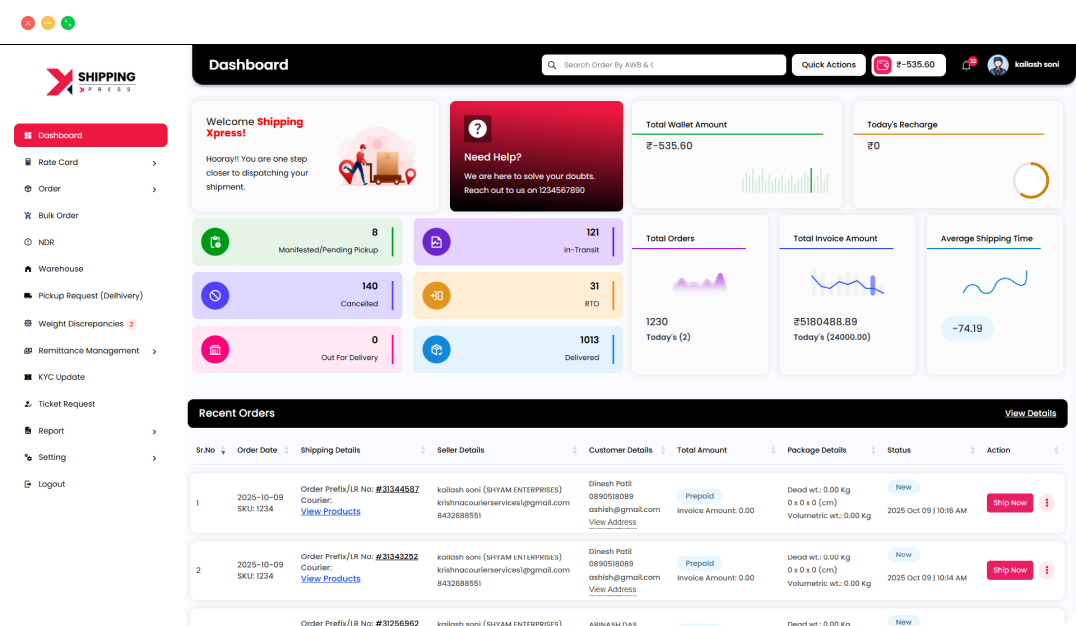Click the Cancelled status icon
1076x626 pixels.
coord(215,295)
